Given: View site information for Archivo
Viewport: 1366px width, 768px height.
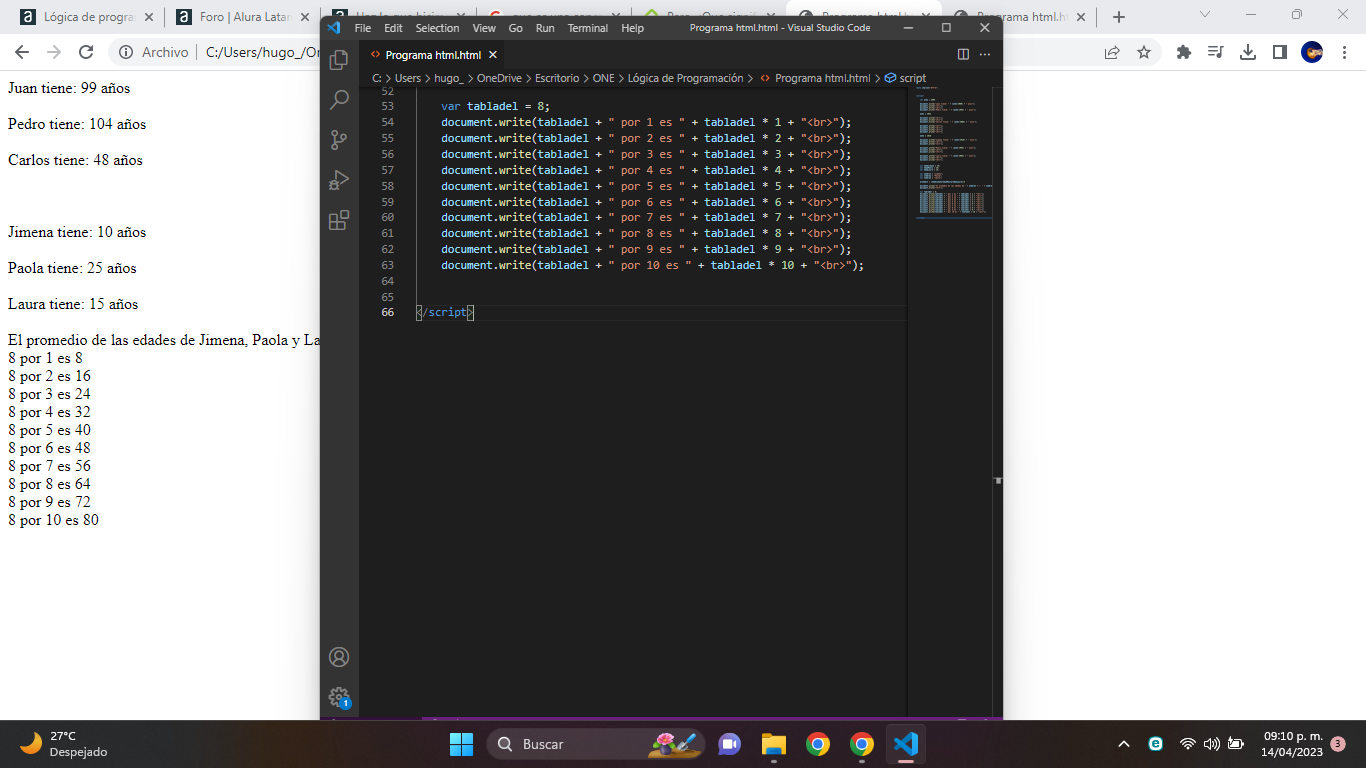Looking at the screenshot, I should 153,52.
